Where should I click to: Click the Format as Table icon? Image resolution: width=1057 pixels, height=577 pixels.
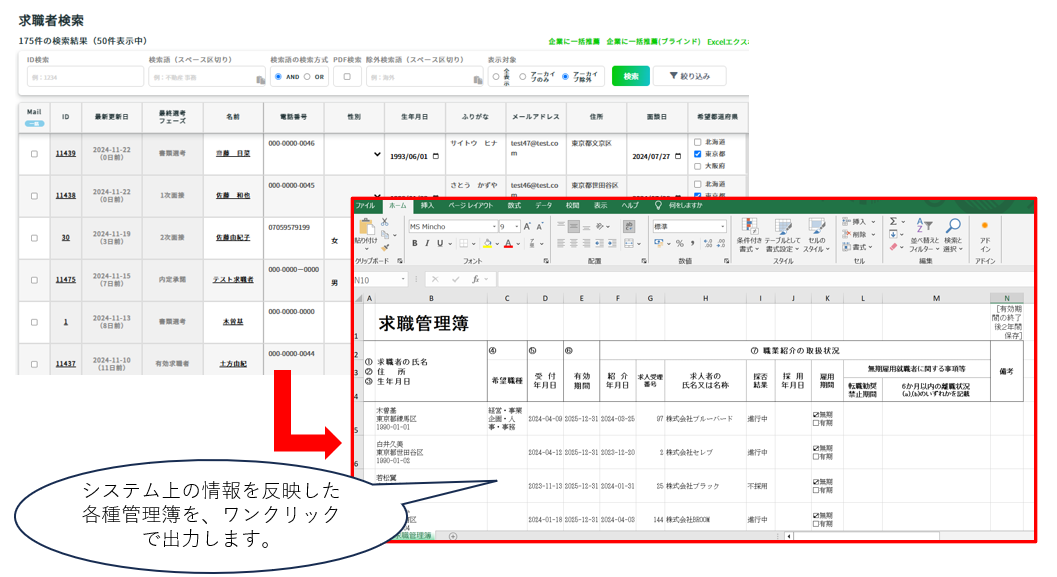(x=782, y=228)
